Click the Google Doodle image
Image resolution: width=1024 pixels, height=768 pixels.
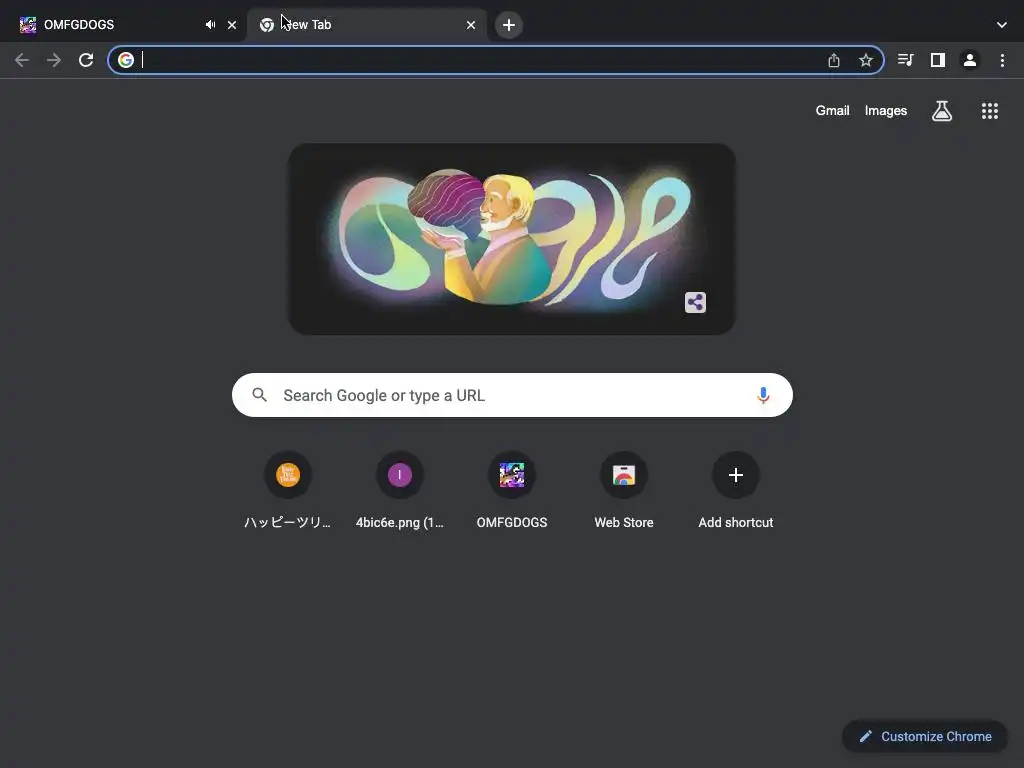pos(512,239)
